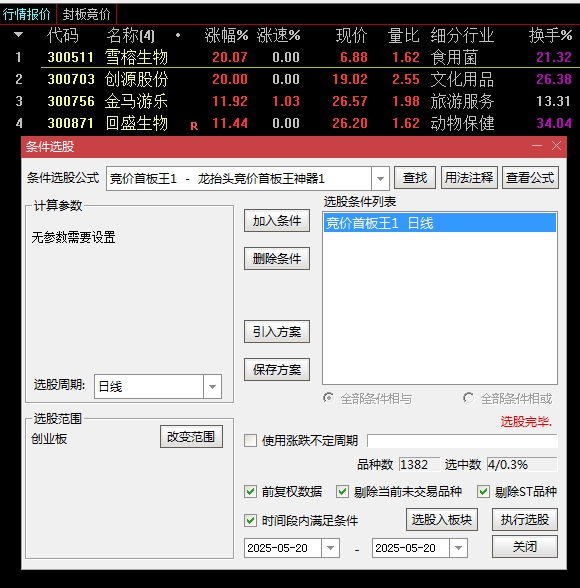Open the start date 2025-05-20 picker
Image resolution: width=580 pixels, height=588 pixels.
coord(330,548)
